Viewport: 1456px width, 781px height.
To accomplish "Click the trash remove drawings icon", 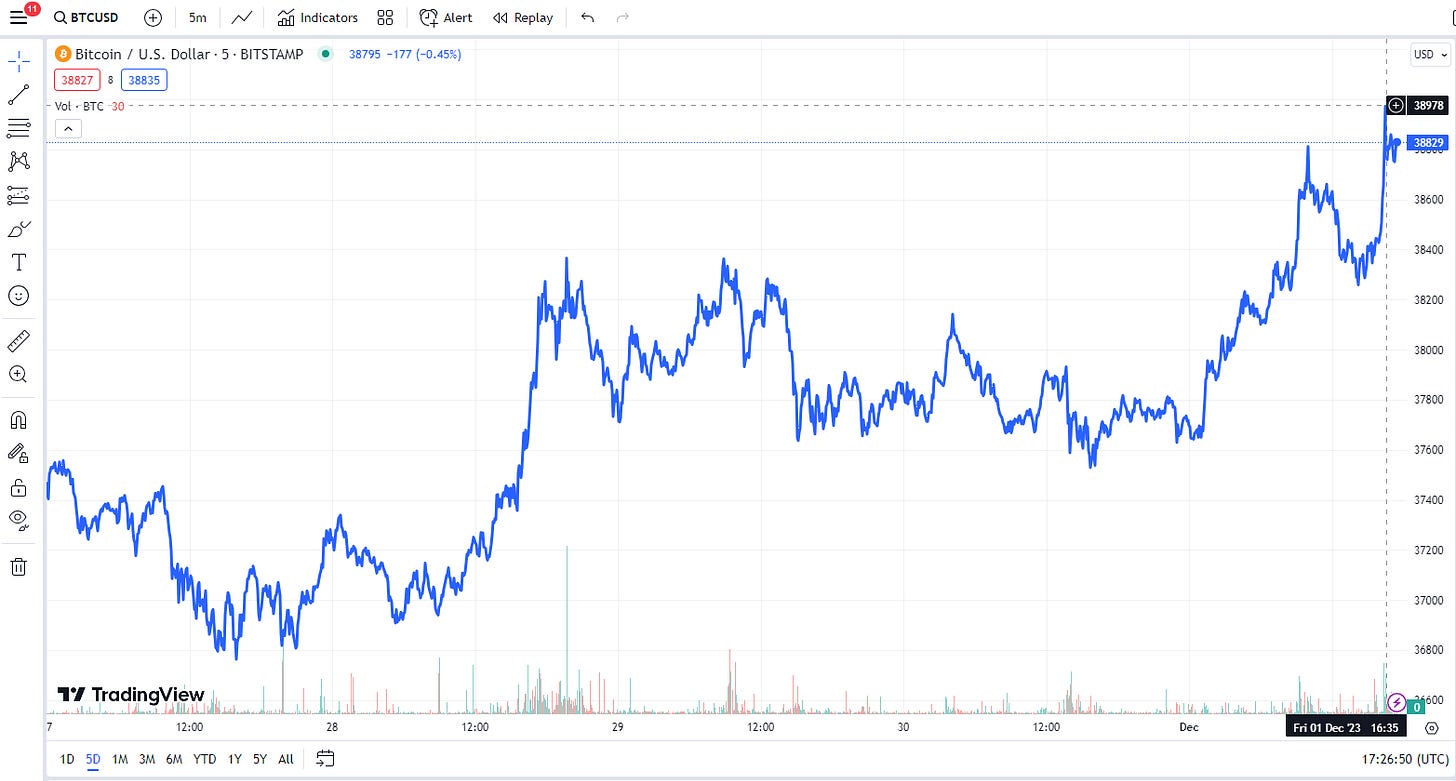I will (18, 567).
